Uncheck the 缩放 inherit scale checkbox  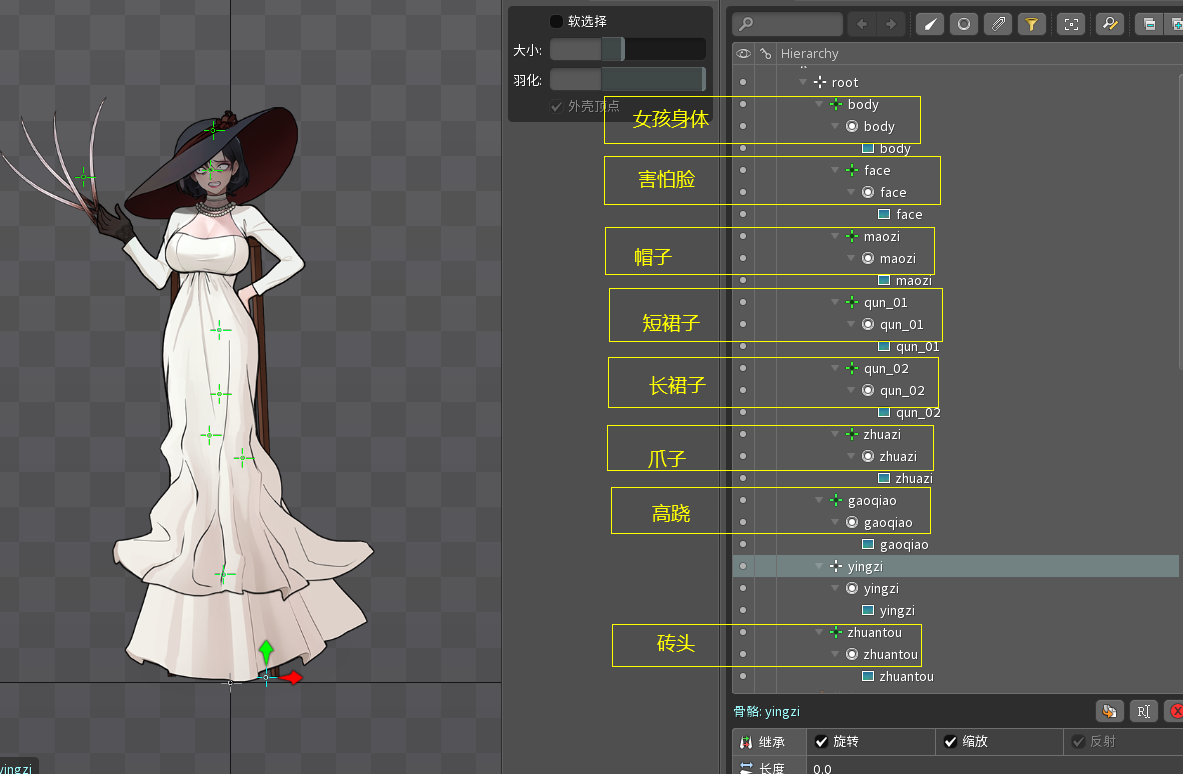(950, 742)
